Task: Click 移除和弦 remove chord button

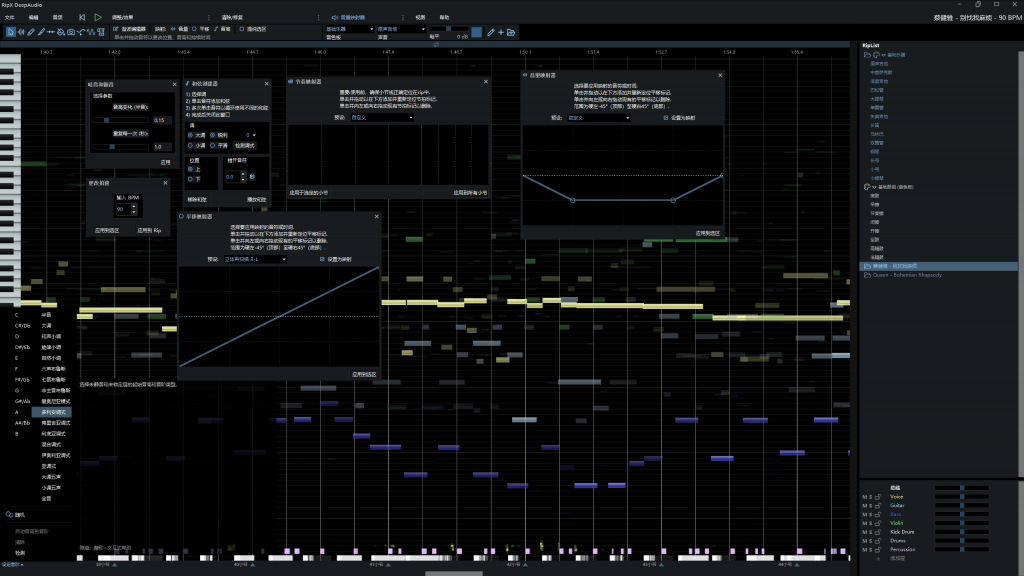Action: coord(197,199)
